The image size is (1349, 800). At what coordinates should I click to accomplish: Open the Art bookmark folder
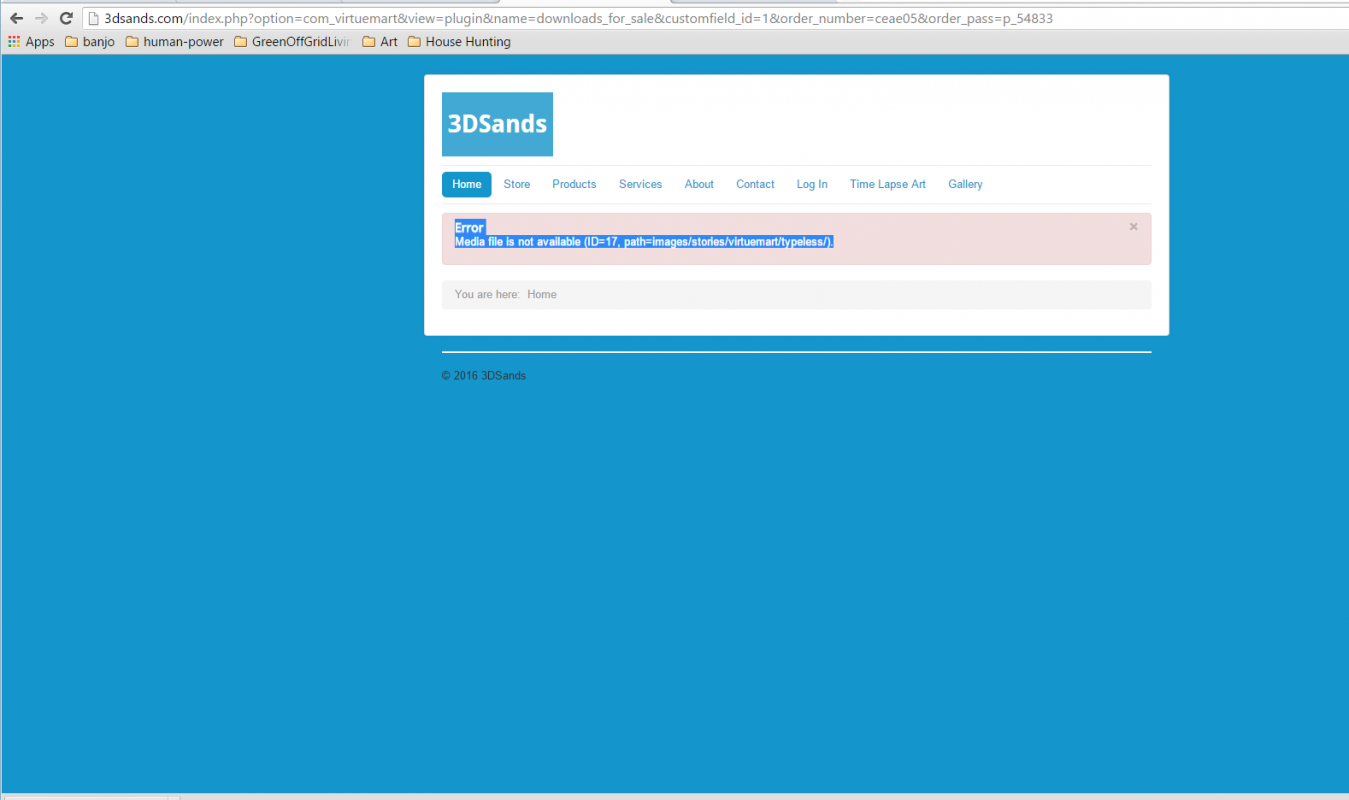380,42
